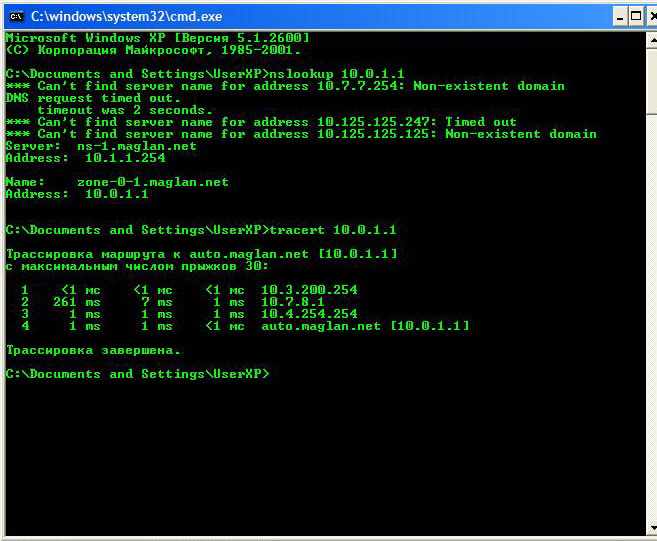Image resolution: width=657 pixels, height=541 pixels.
Task: Click the 10.4.254.254 third hop address
Action: 309,314
